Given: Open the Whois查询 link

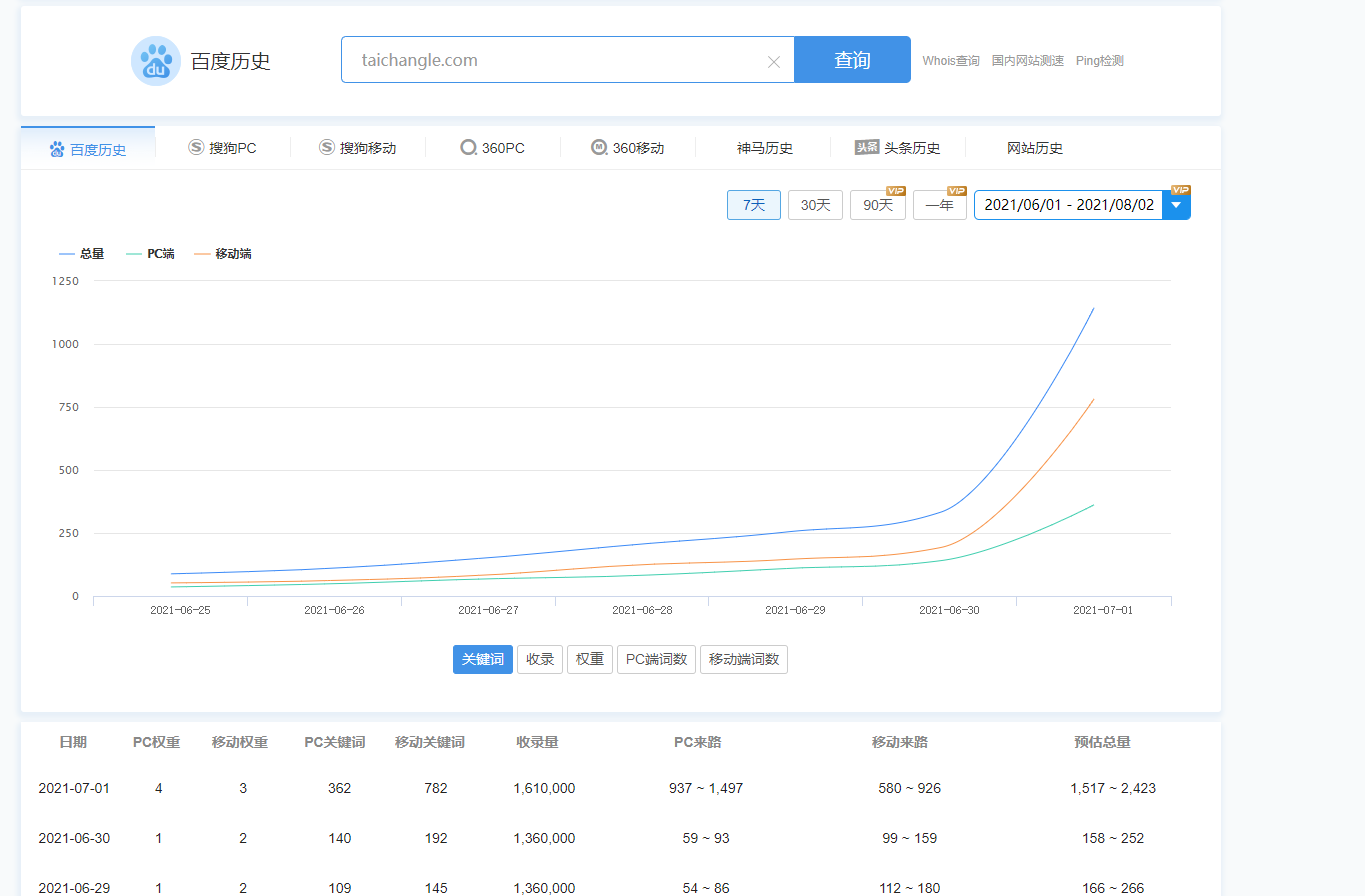Looking at the screenshot, I should 951,61.
